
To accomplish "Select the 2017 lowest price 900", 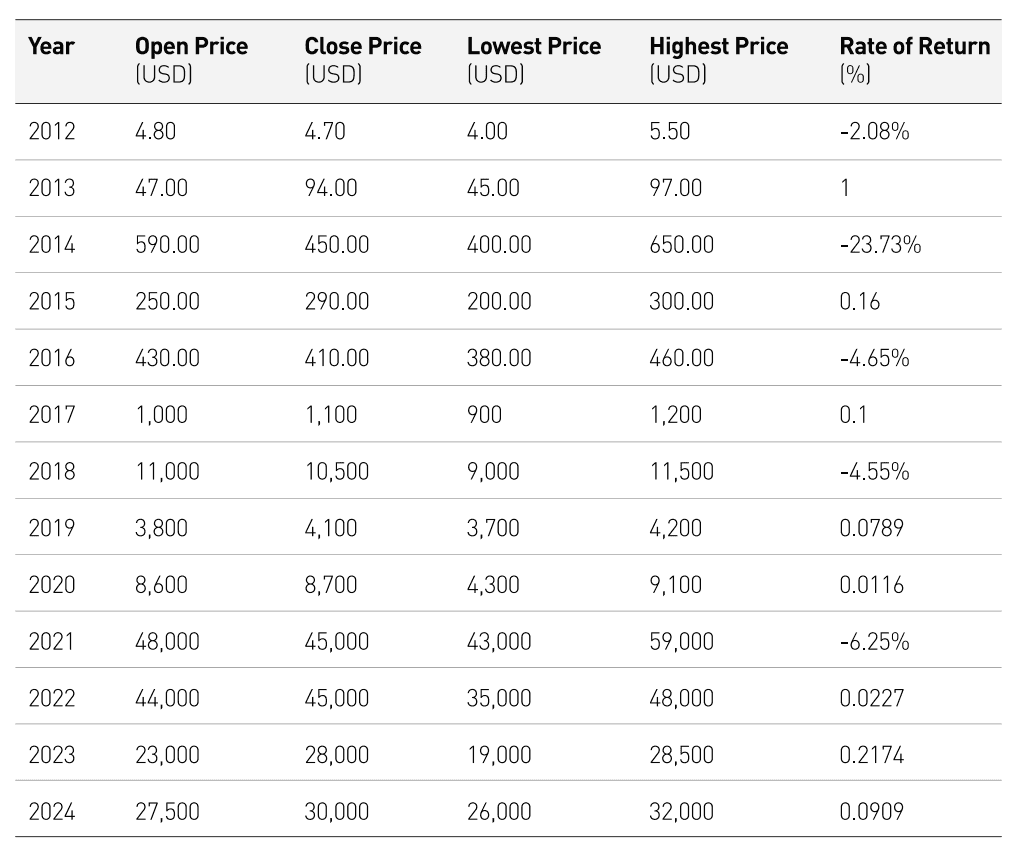I will point(484,414).
